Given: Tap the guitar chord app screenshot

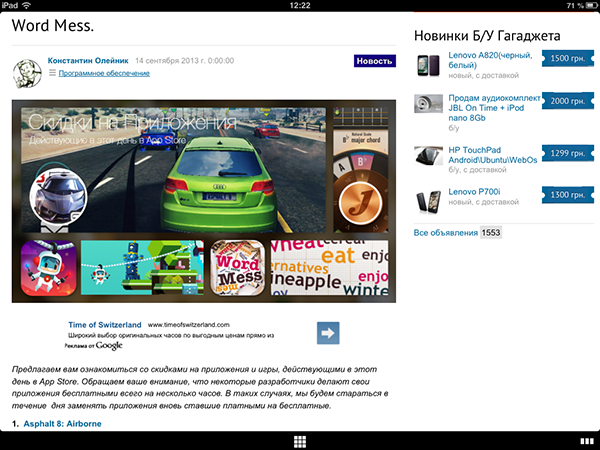Looking at the screenshot, I should 360,170.
